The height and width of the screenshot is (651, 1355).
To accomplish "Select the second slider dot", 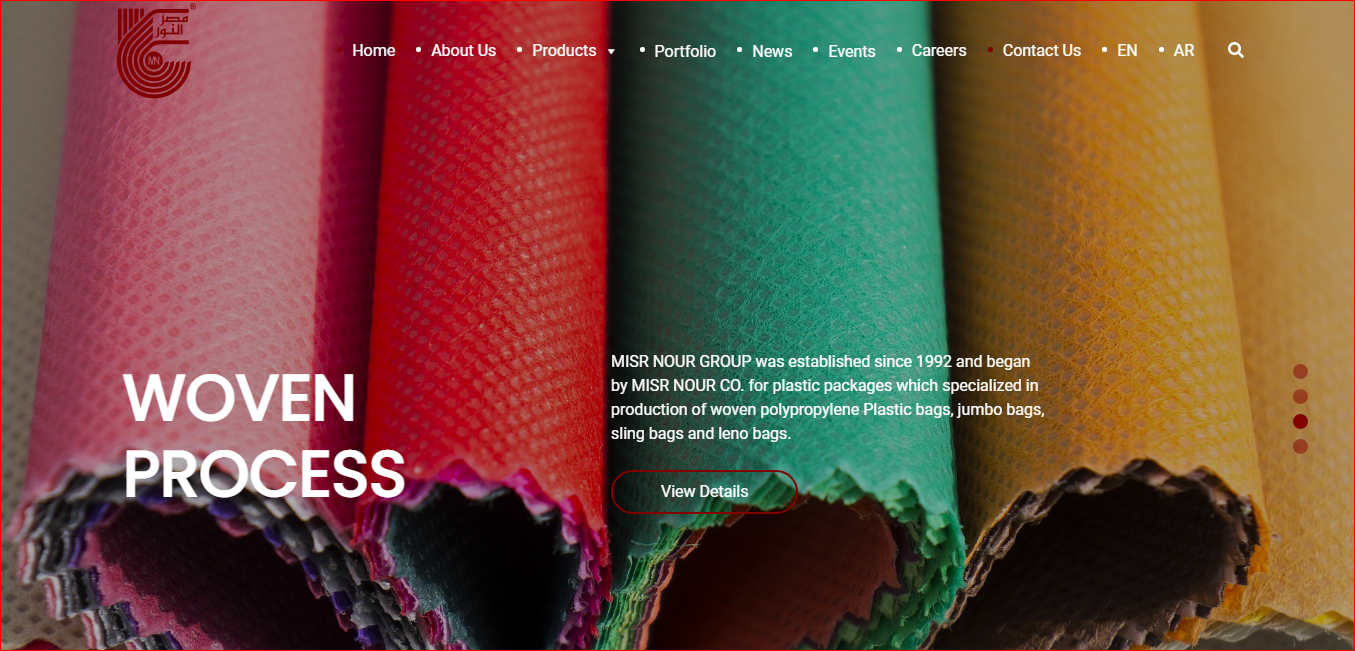I will [x=1300, y=396].
